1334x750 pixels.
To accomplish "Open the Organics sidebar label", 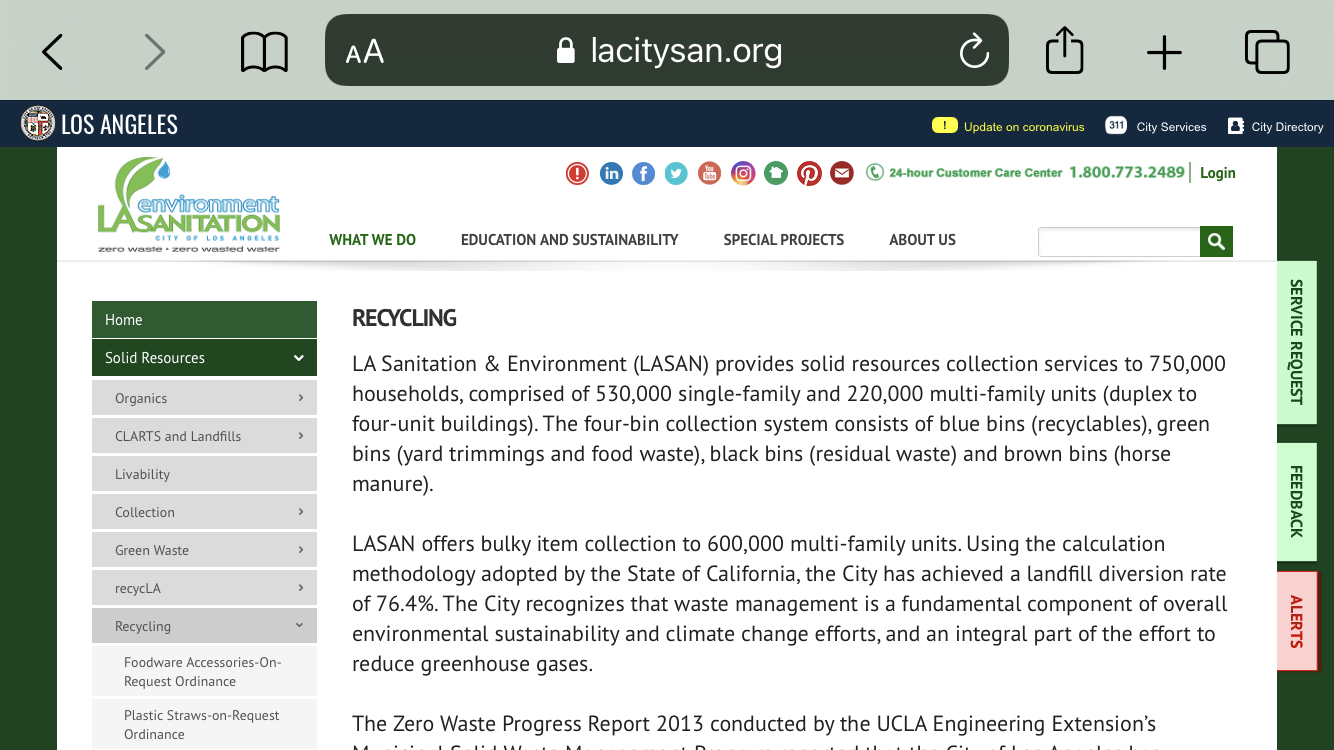I will click(141, 398).
